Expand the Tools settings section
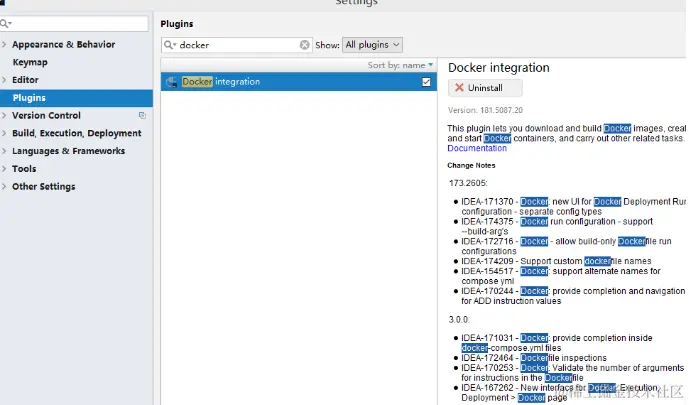Screen dimensions: 689x405 (4, 169)
